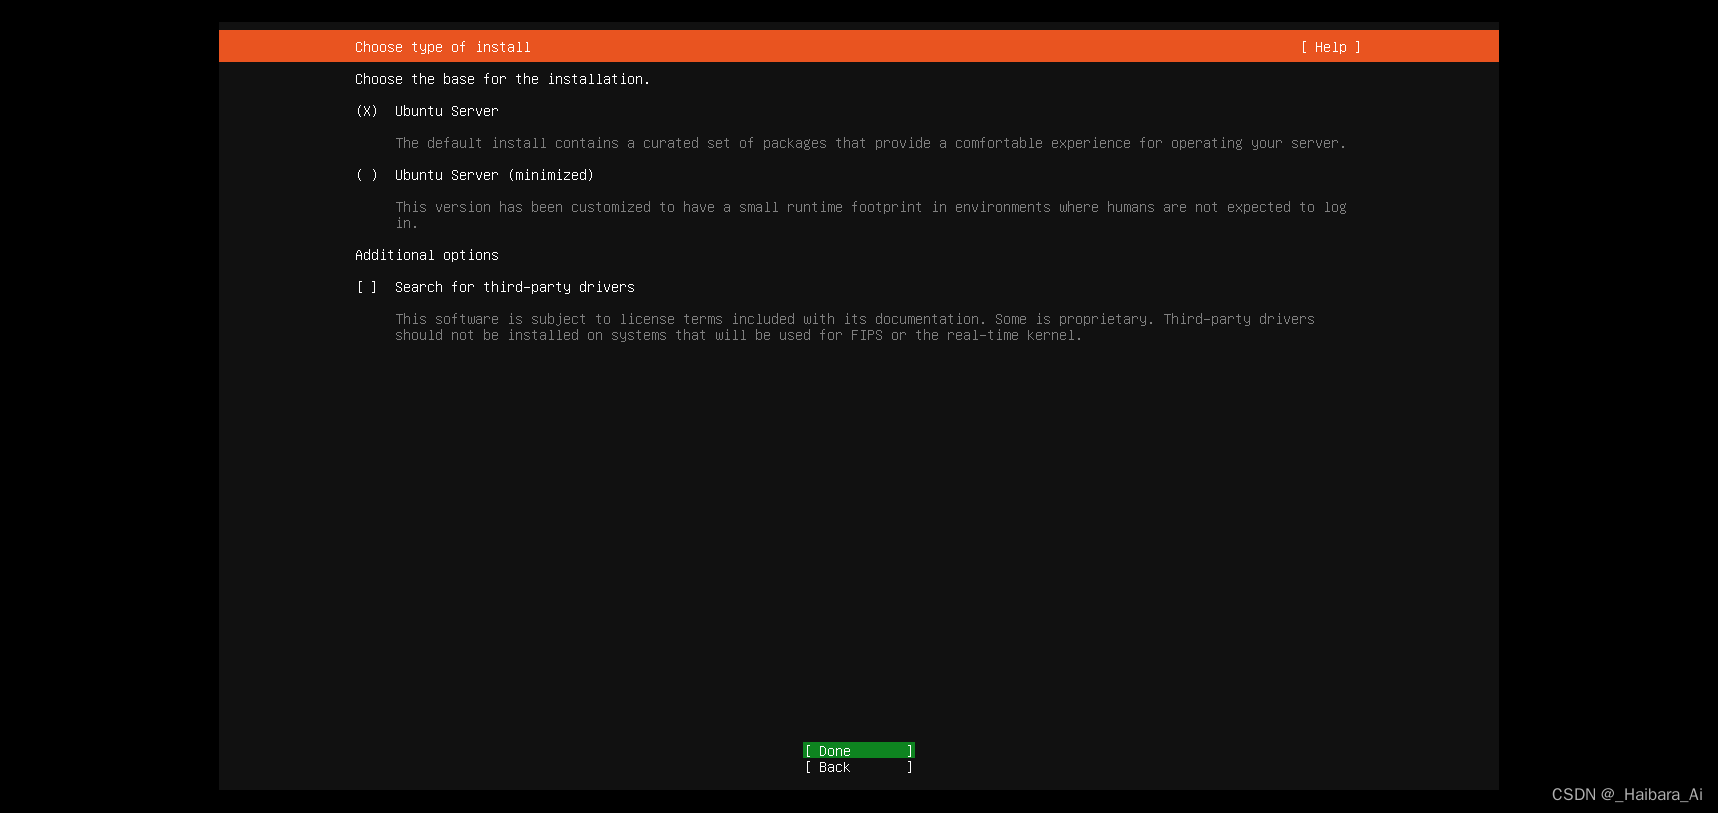Image resolution: width=1718 pixels, height=813 pixels.
Task: Click 'Choose the base for the installation.' text
Action: 502,79
